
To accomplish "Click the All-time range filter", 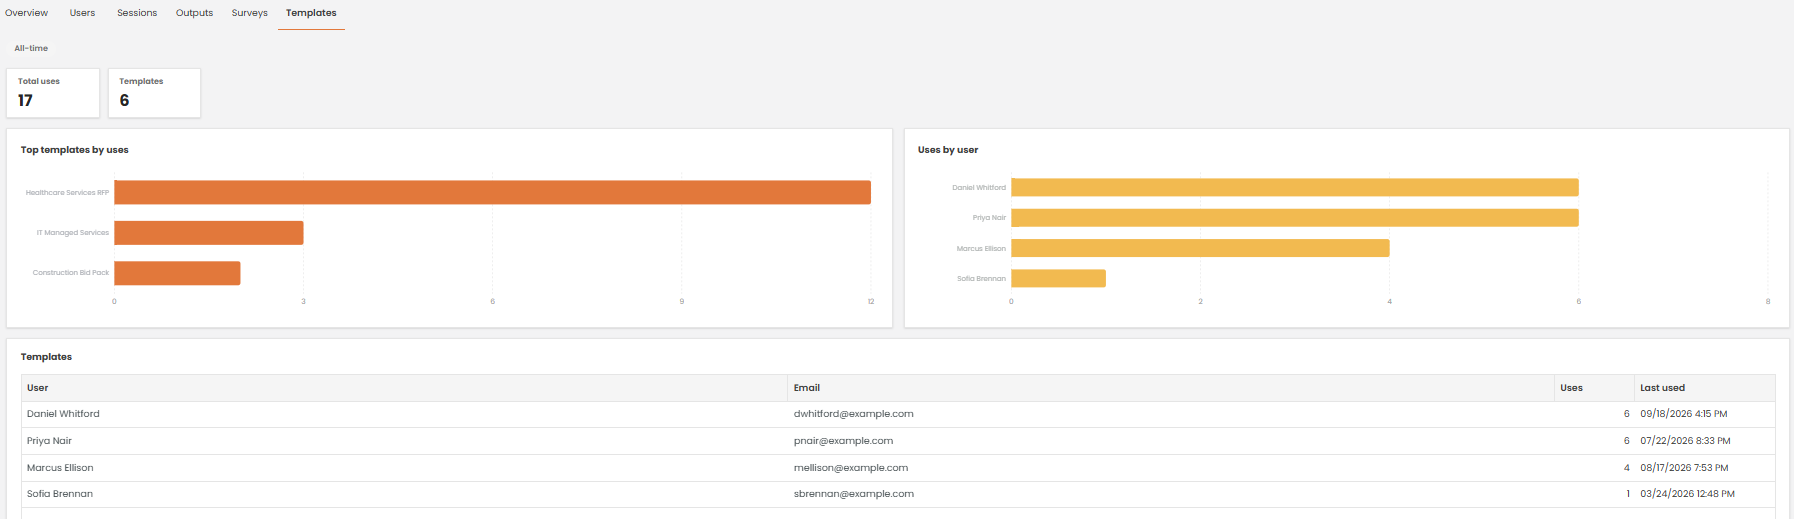I will pos(31,48).
